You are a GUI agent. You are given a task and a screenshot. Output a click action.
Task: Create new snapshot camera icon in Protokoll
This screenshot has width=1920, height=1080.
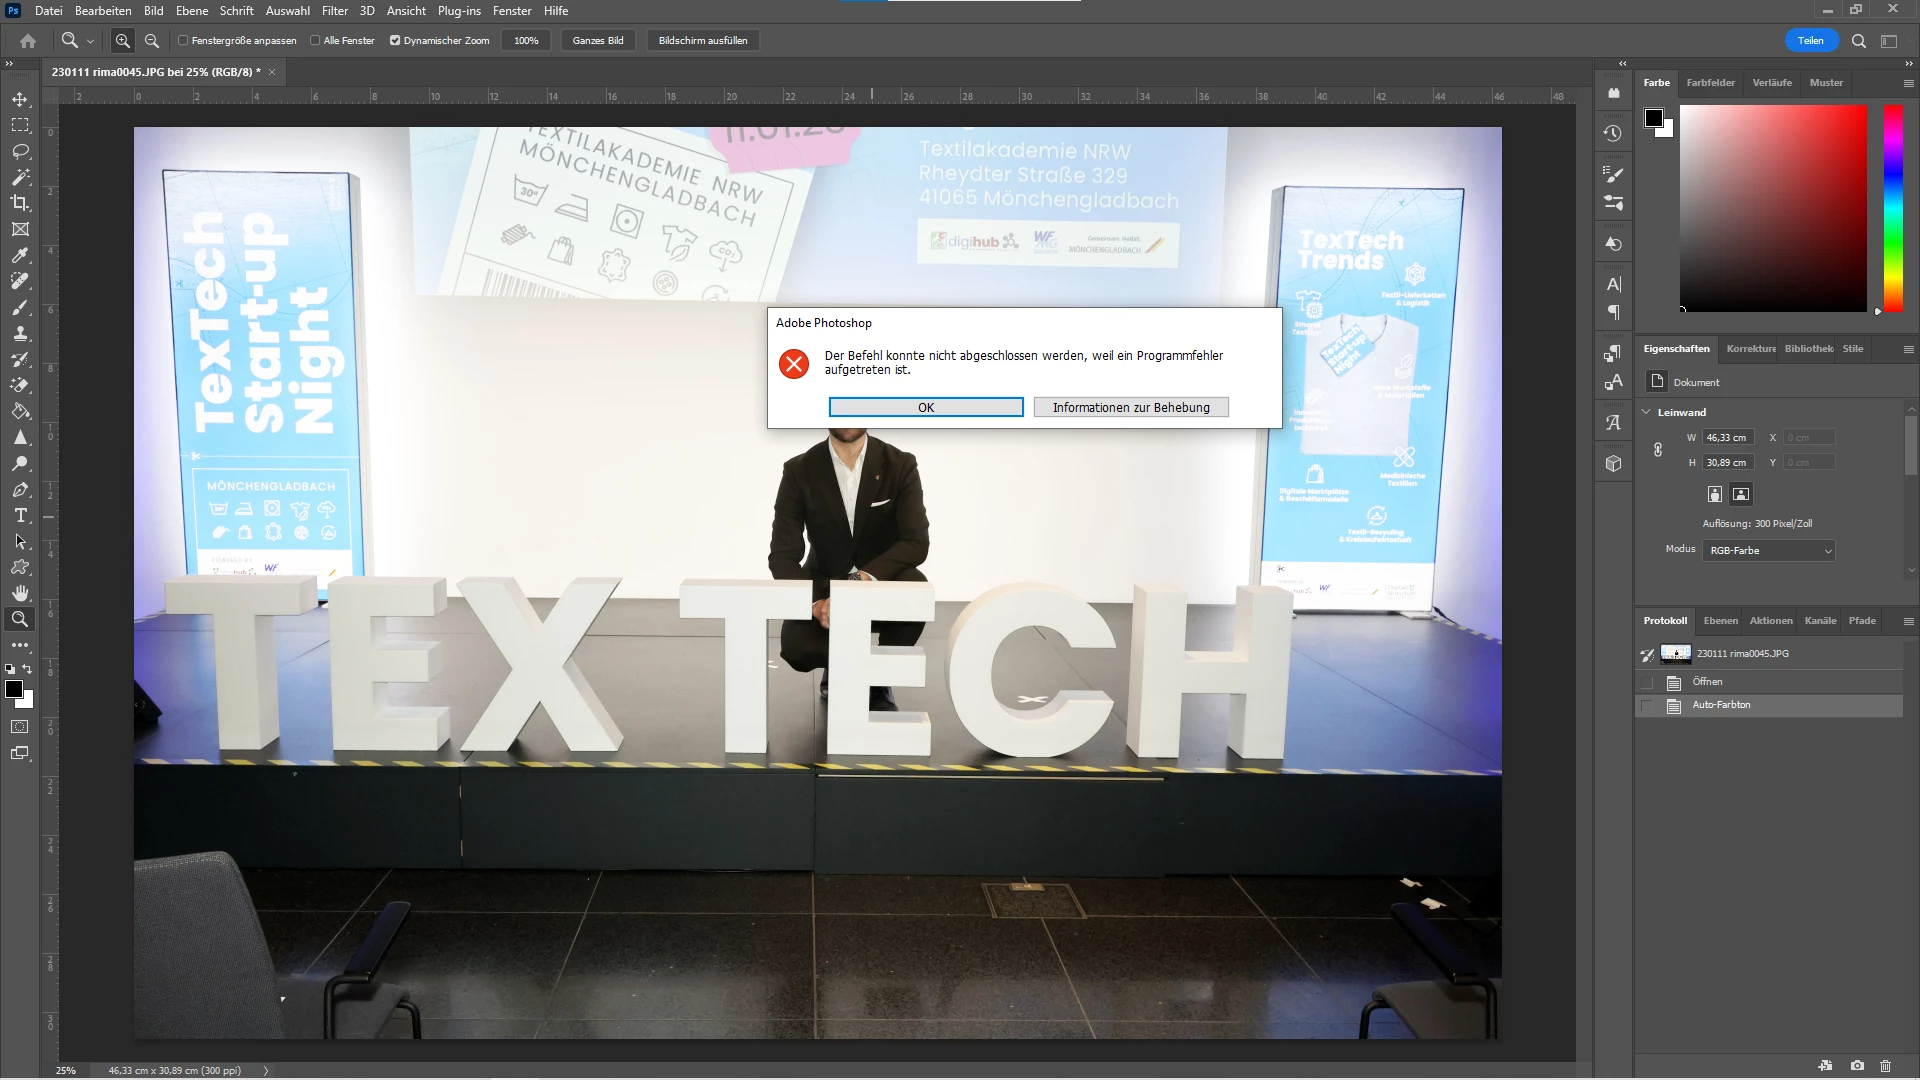pos(1857,1066)
